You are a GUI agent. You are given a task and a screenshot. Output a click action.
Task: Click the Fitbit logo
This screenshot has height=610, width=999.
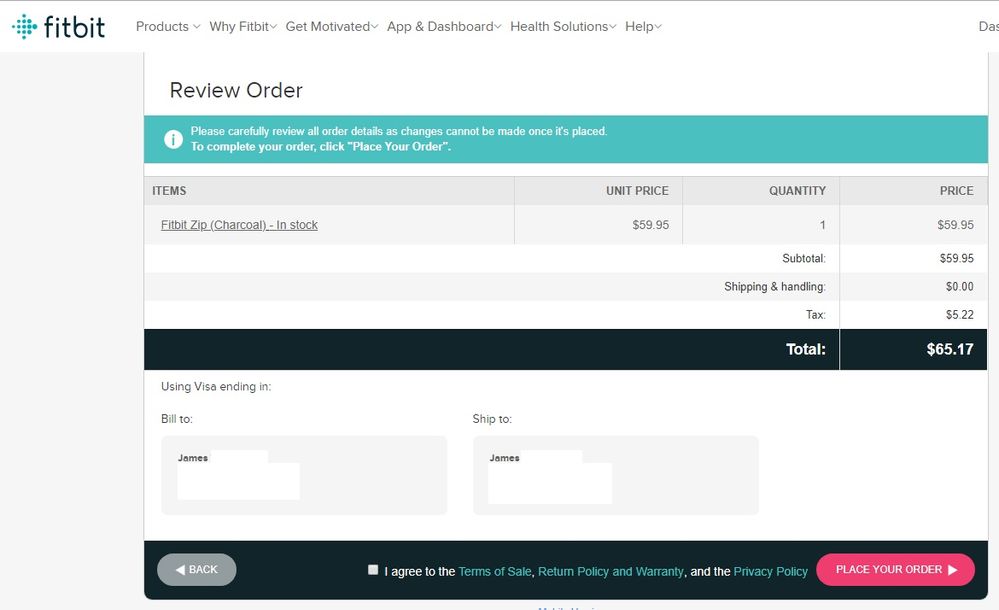coord(58,27)
